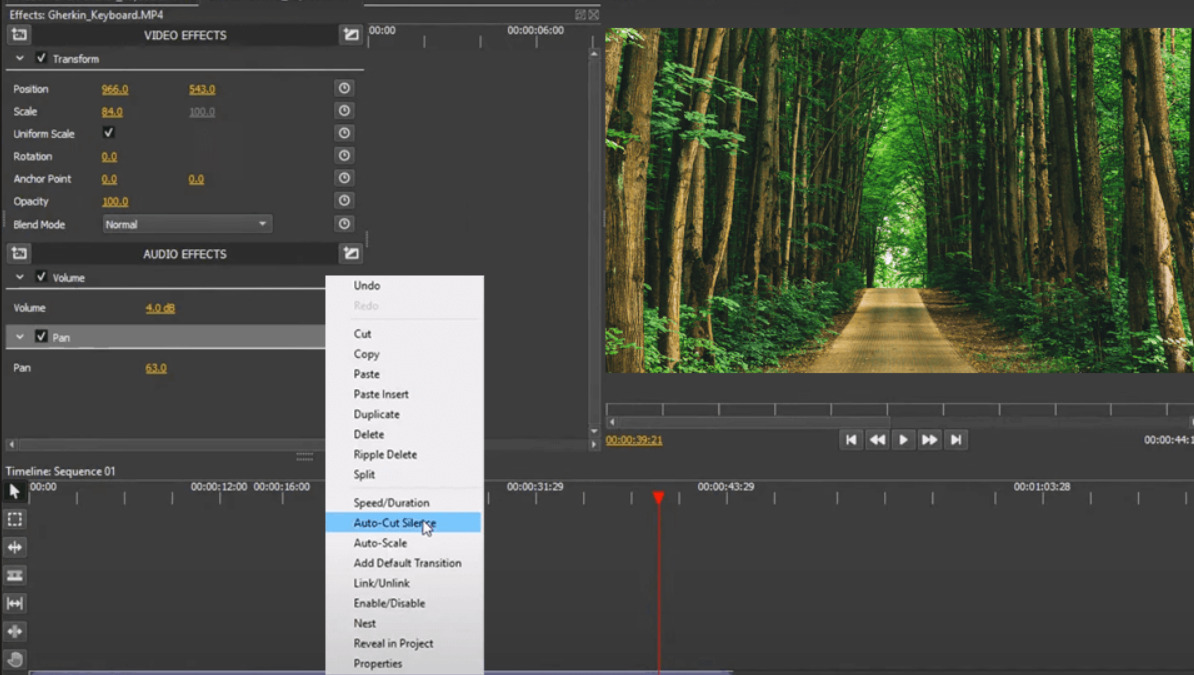Click the Opacity value 100.0
The width and height of the screenshot is (1194, 675).
click(x=115, y=201)
